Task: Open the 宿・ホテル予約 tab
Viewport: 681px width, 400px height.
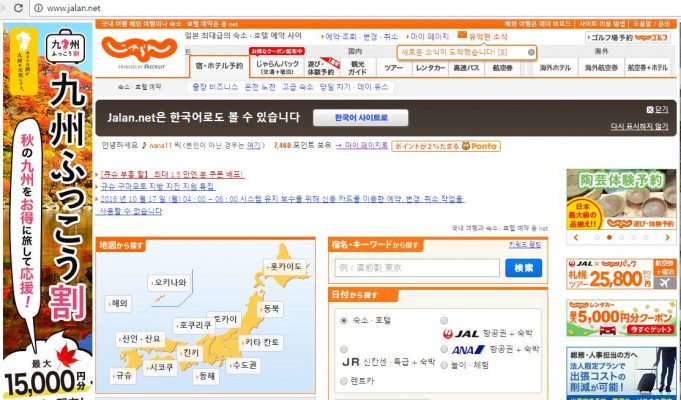Action: tap(219, 67)
